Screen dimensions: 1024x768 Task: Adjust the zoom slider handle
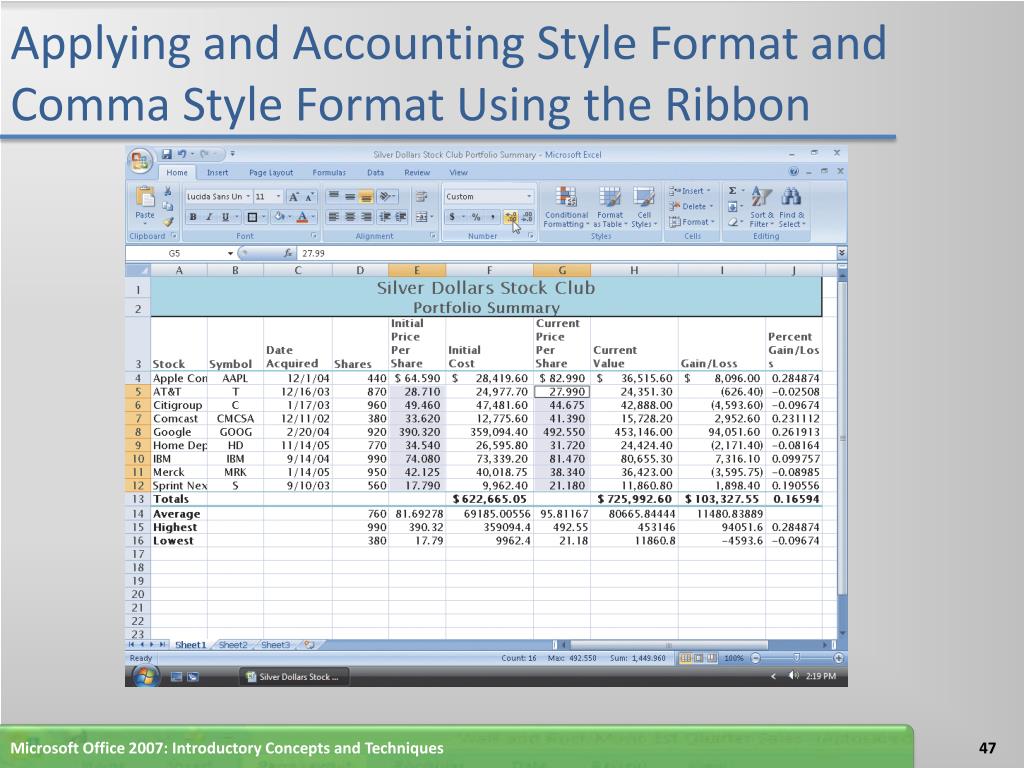(796, 658)
